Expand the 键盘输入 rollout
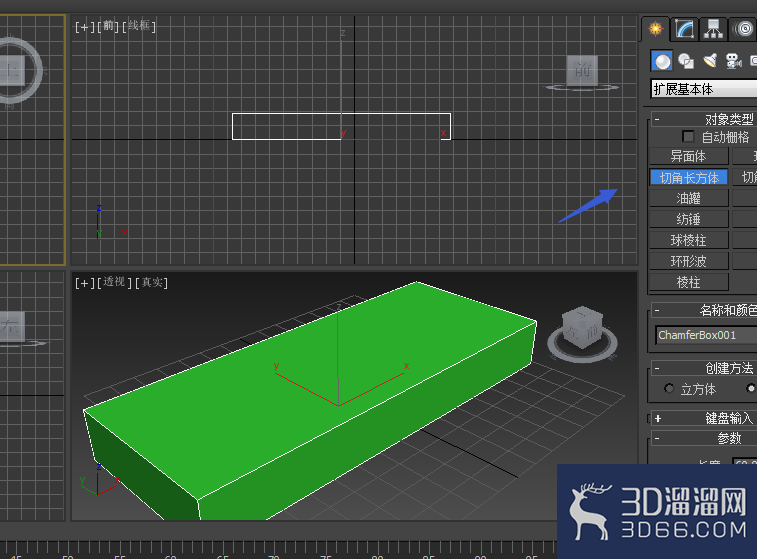 click(x=658, y=418)
